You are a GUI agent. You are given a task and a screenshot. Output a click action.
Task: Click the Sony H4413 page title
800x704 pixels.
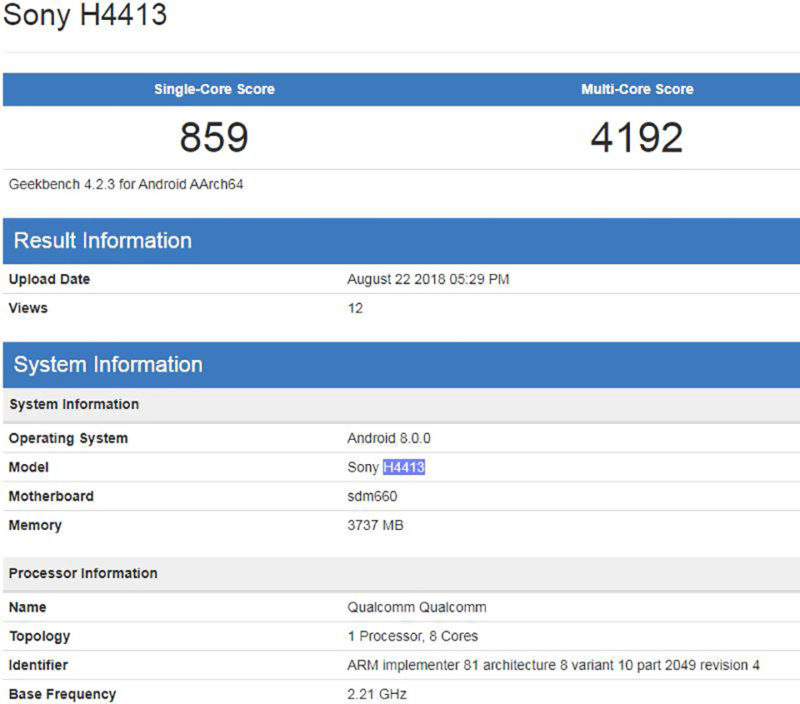pyautogui.click(x=84, y=16)
